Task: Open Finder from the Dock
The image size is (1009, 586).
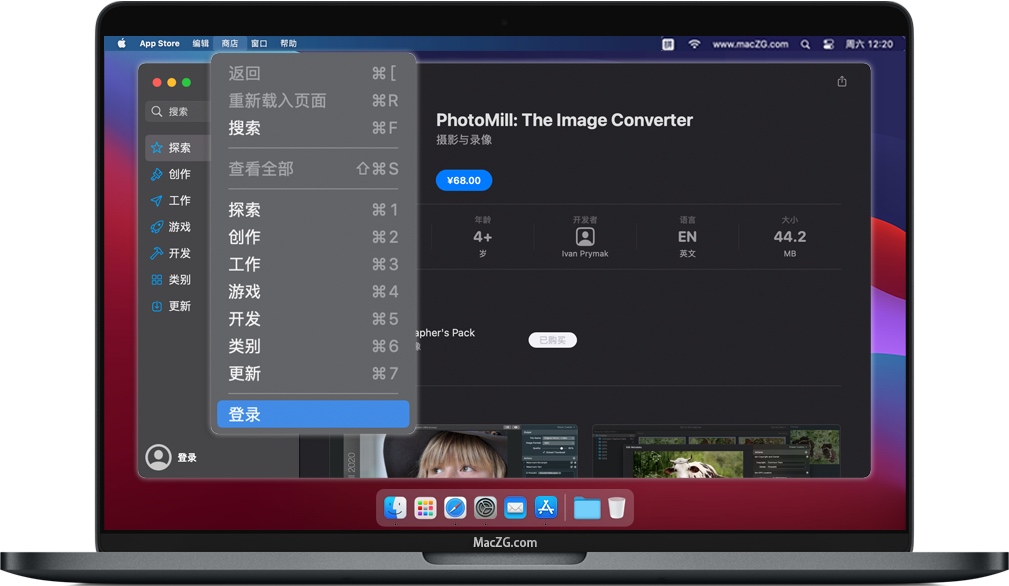Action: 395,508
